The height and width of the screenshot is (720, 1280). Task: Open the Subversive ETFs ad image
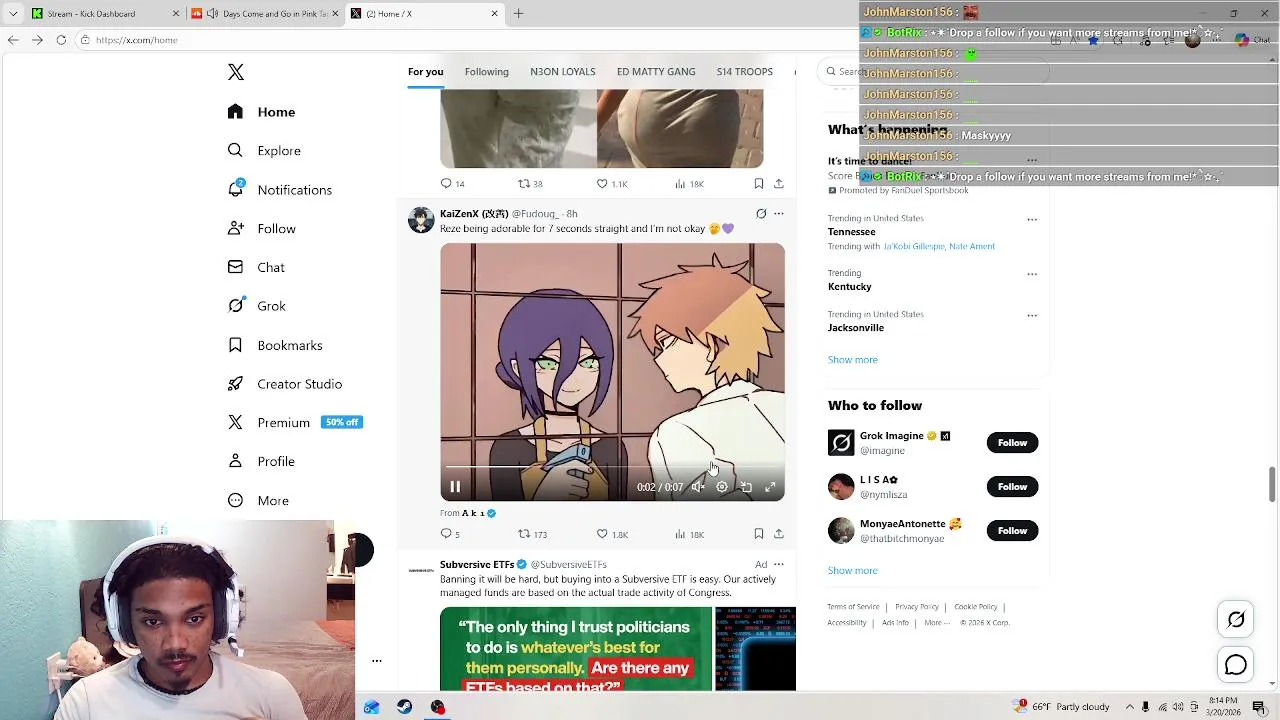point(617,649)
